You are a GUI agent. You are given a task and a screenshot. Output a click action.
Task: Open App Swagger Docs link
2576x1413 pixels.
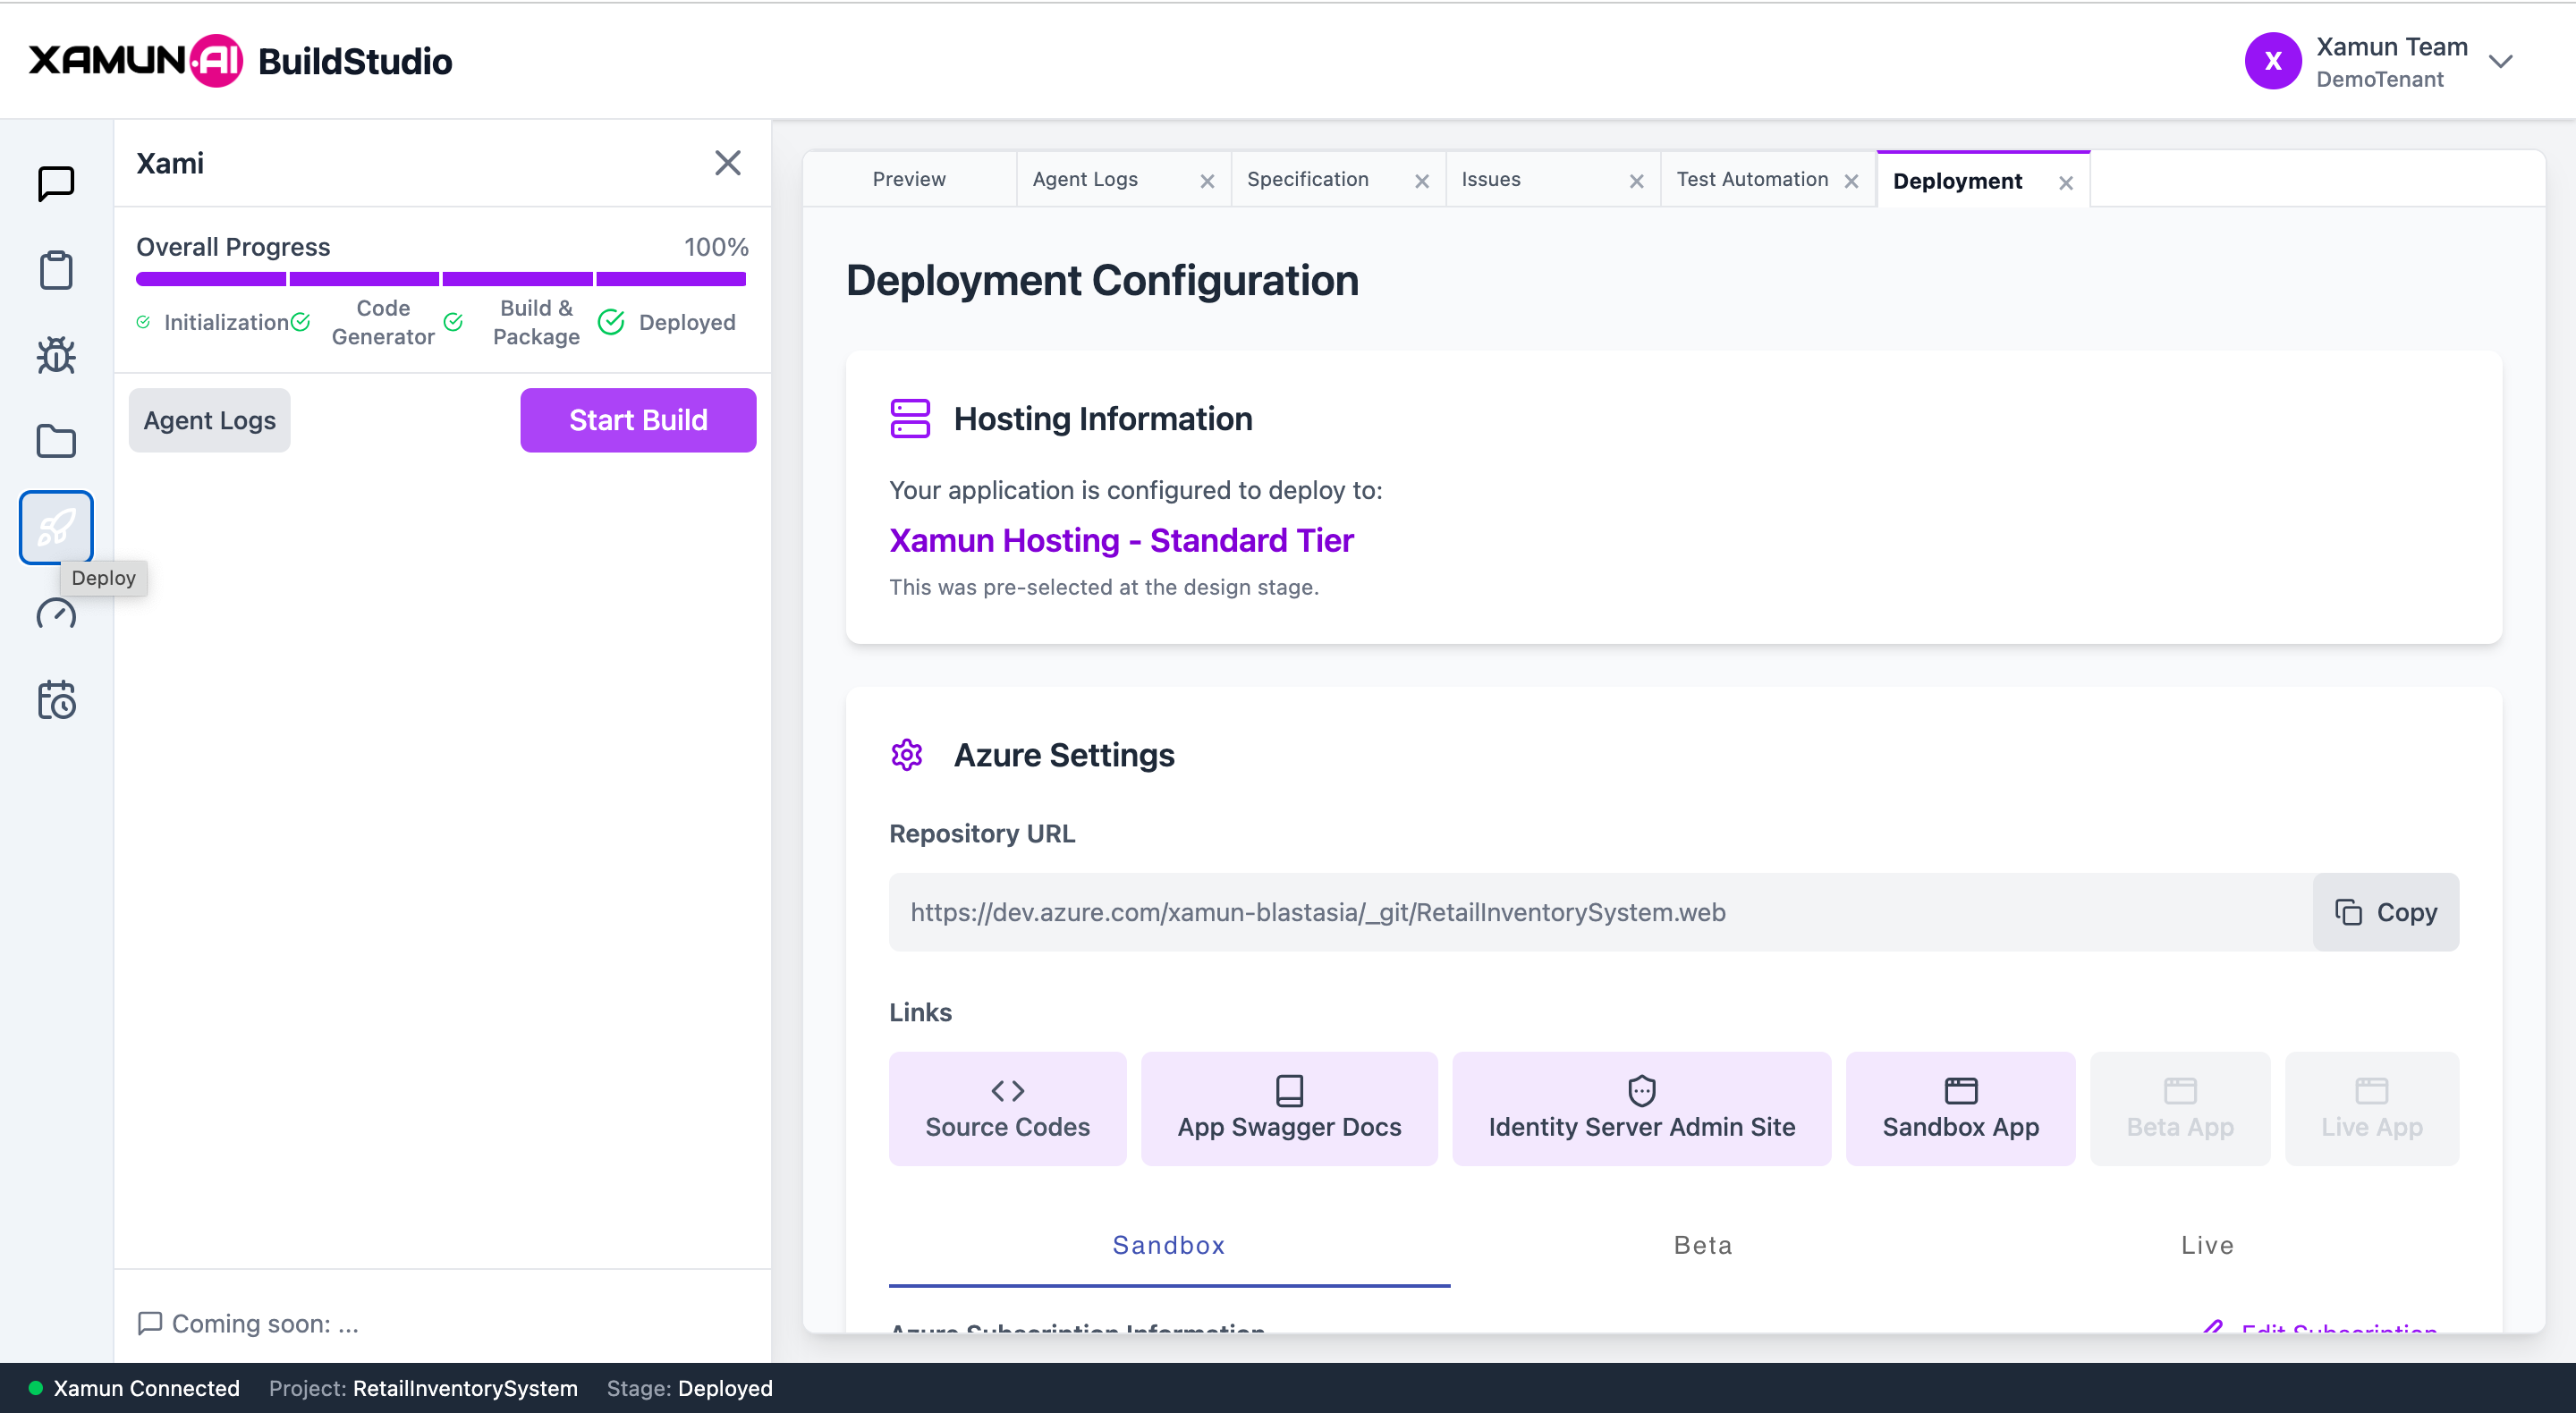(1289, 1108)
